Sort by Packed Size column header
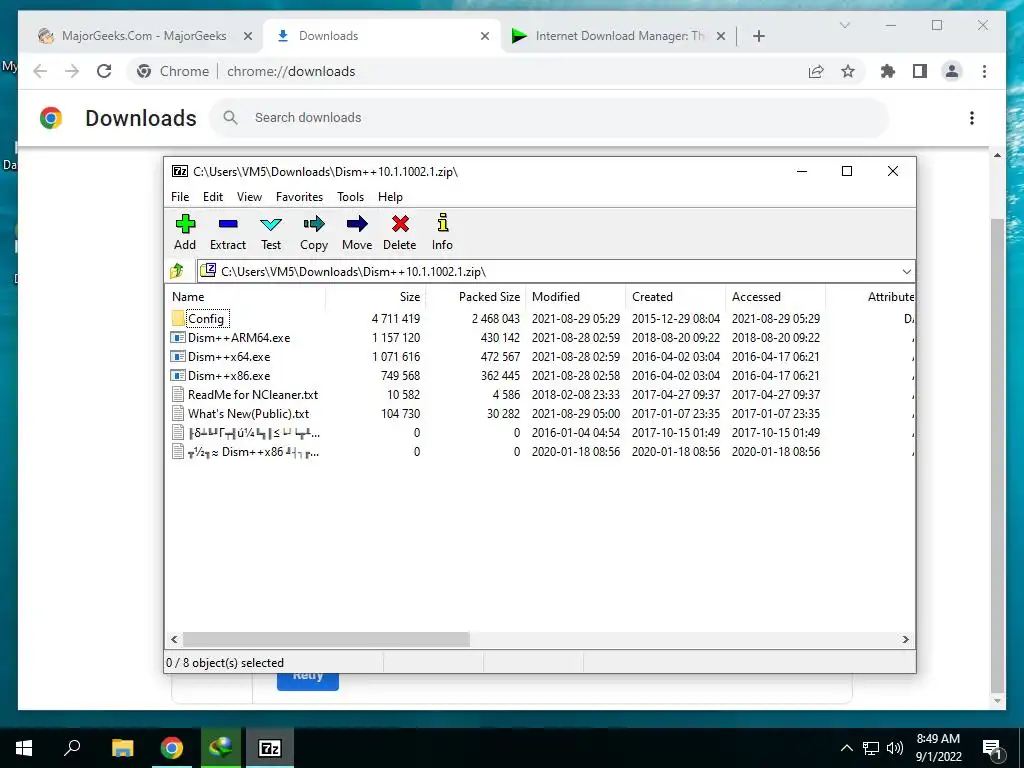The height and width of the screenshot is (768, 1024). (x=475, y=296)
